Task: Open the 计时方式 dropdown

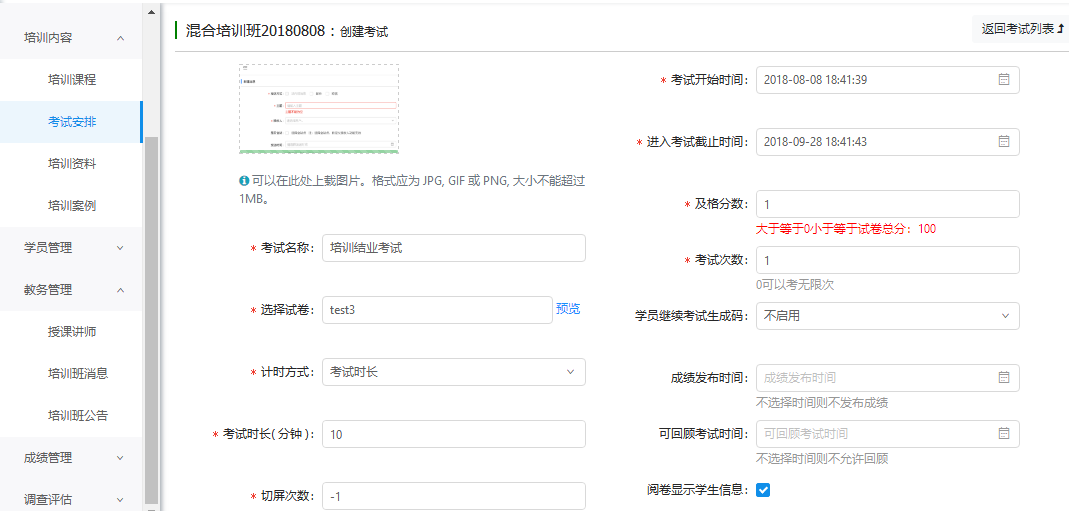Action: pyautogui.click(x=453, y=372)
